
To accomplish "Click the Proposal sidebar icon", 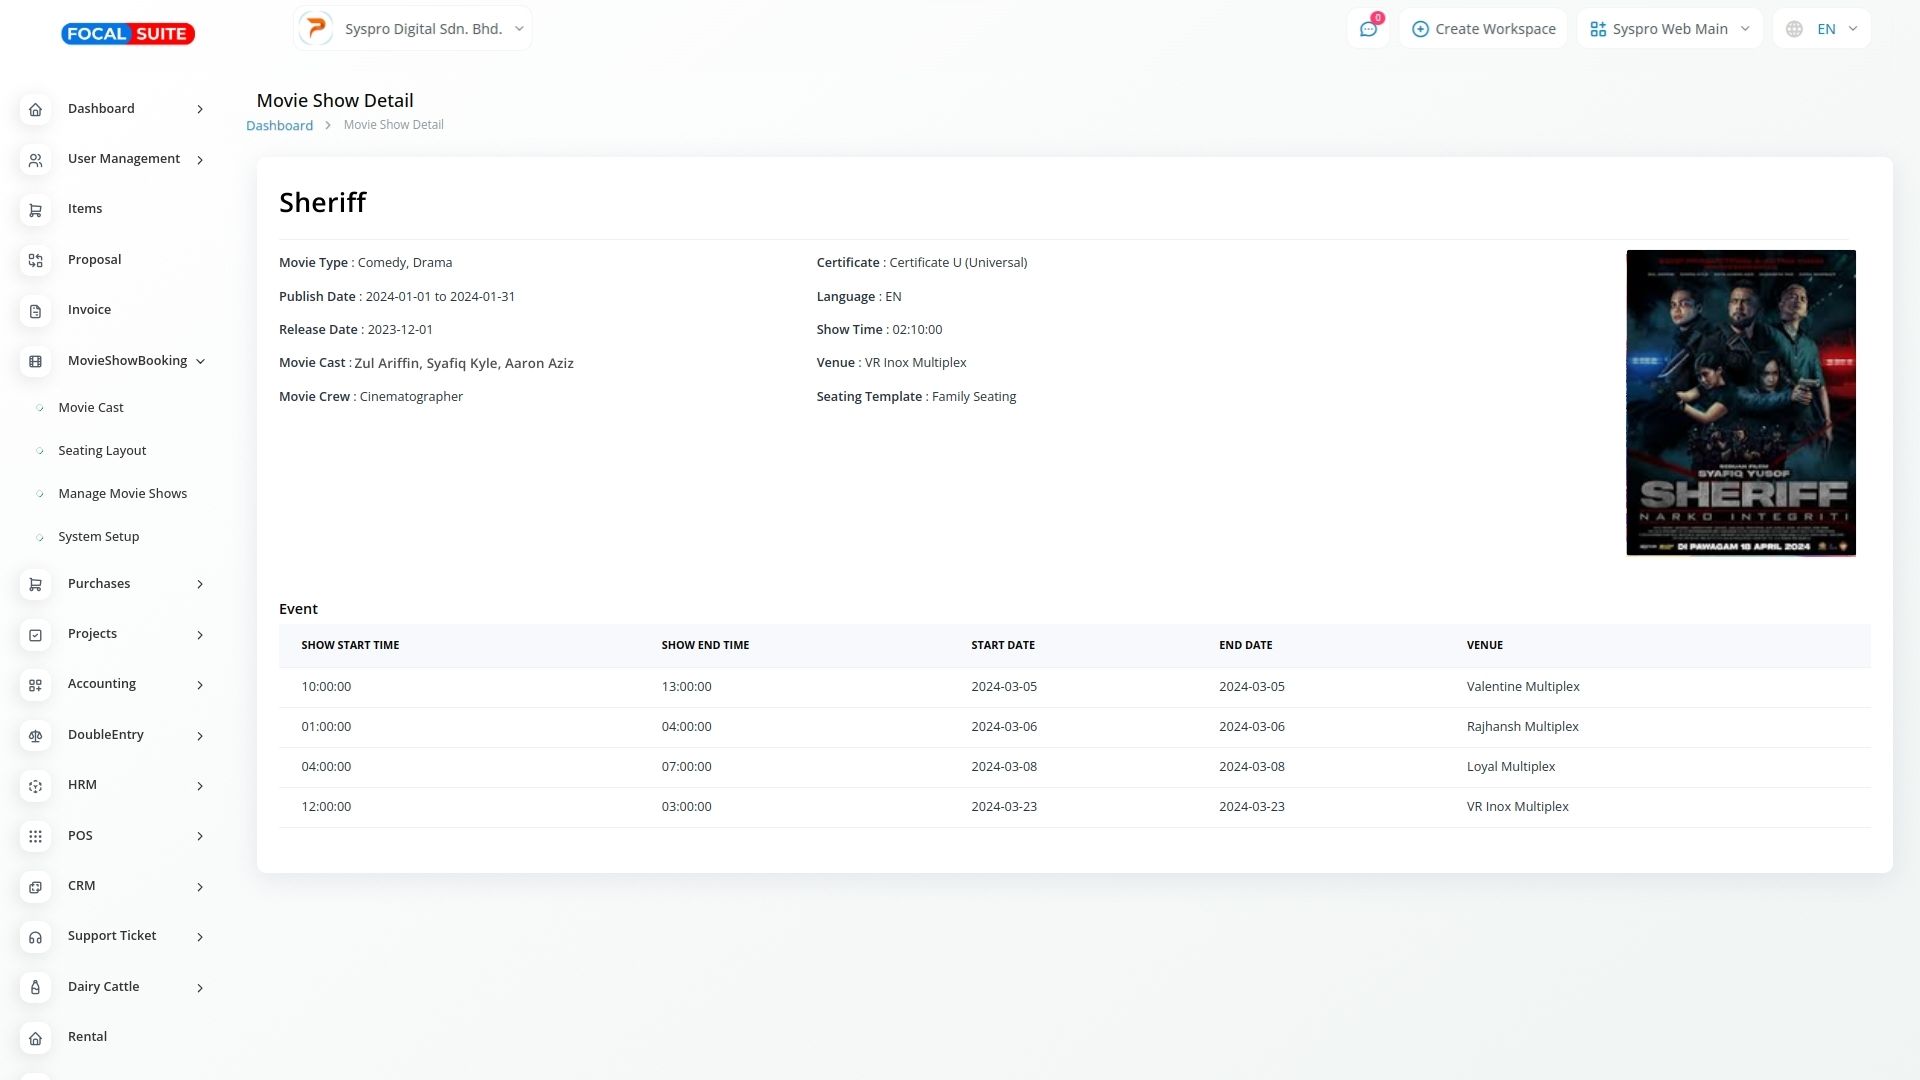I will 35,260.
